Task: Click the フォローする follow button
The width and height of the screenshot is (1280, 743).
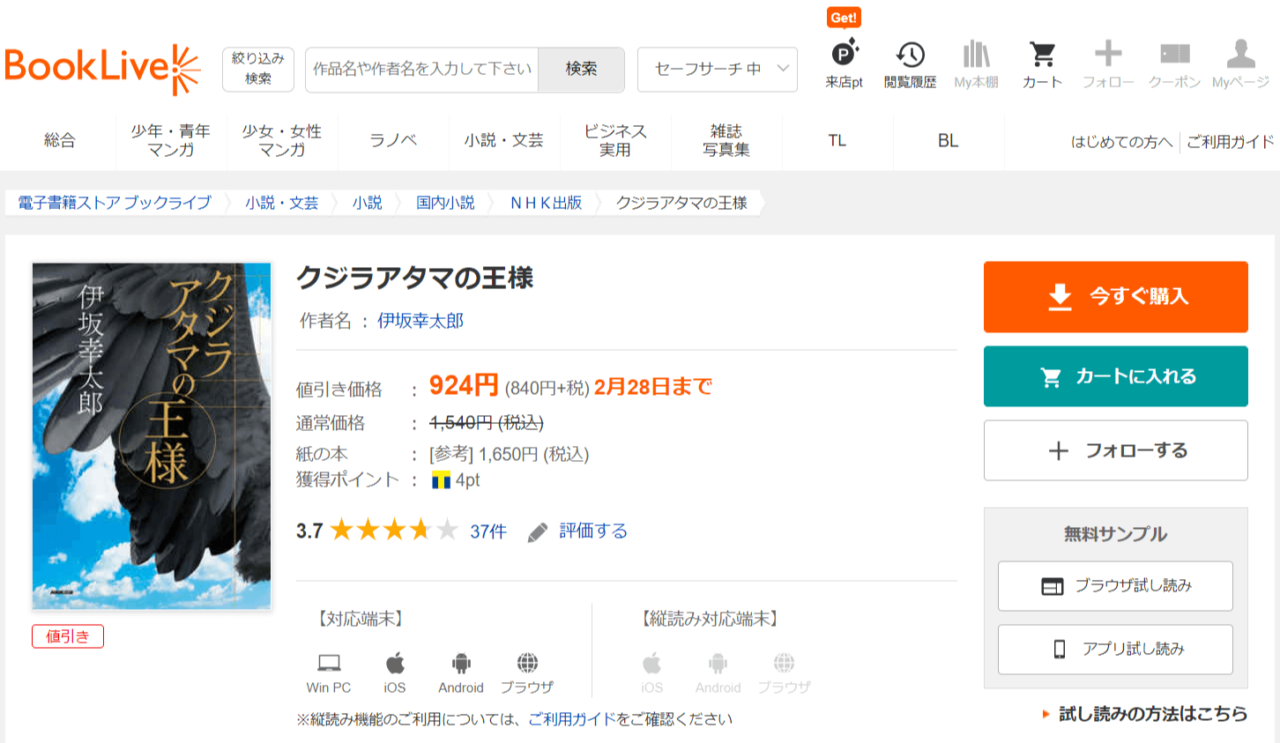Action: [x=1116, y=451]
